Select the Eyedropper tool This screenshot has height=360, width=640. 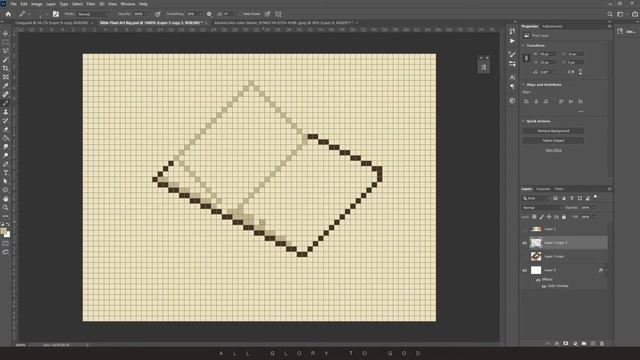pos(6,86)
